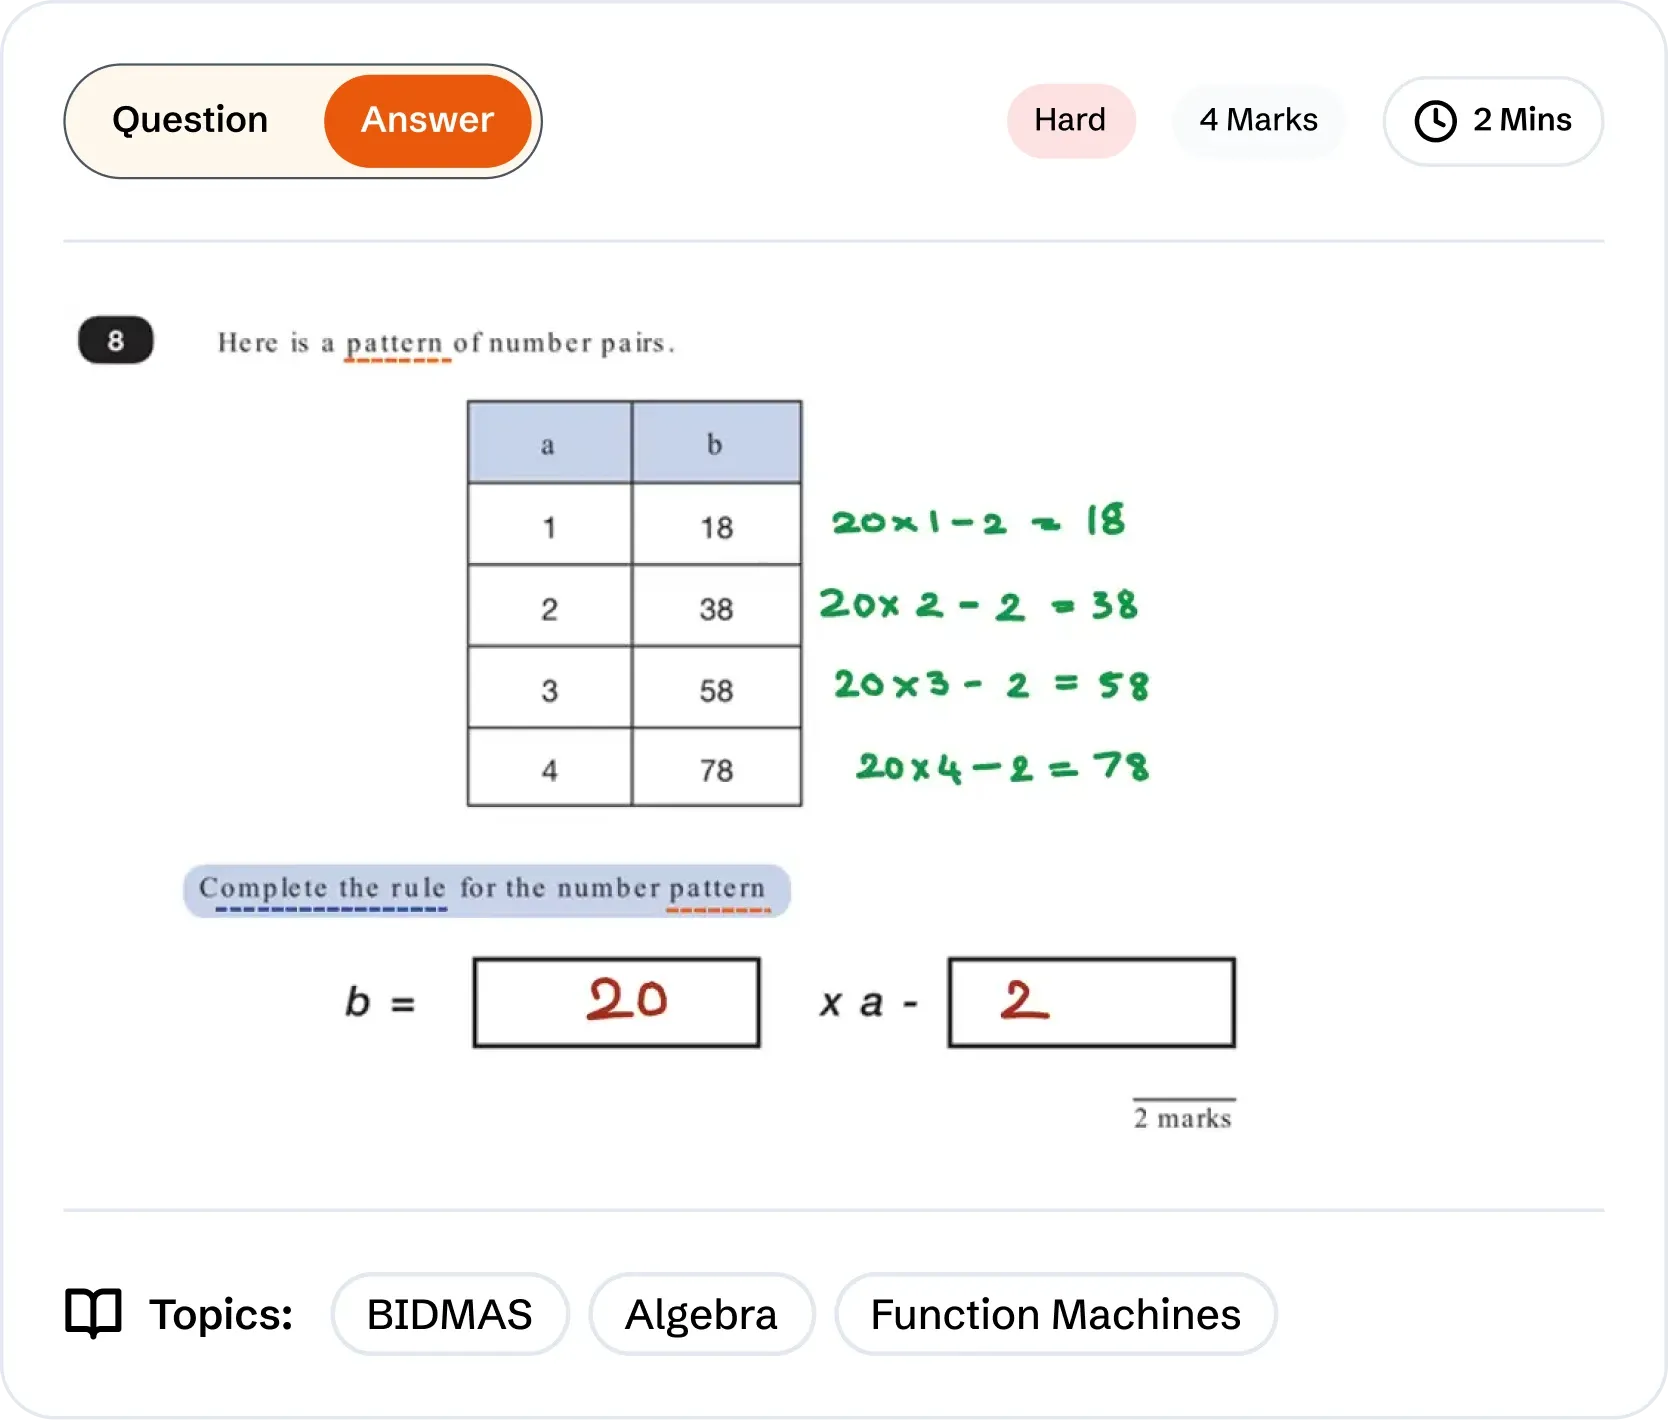Click the table header cell 'a'
The height and width of the screenshot is (1420, 1668).
549,443
